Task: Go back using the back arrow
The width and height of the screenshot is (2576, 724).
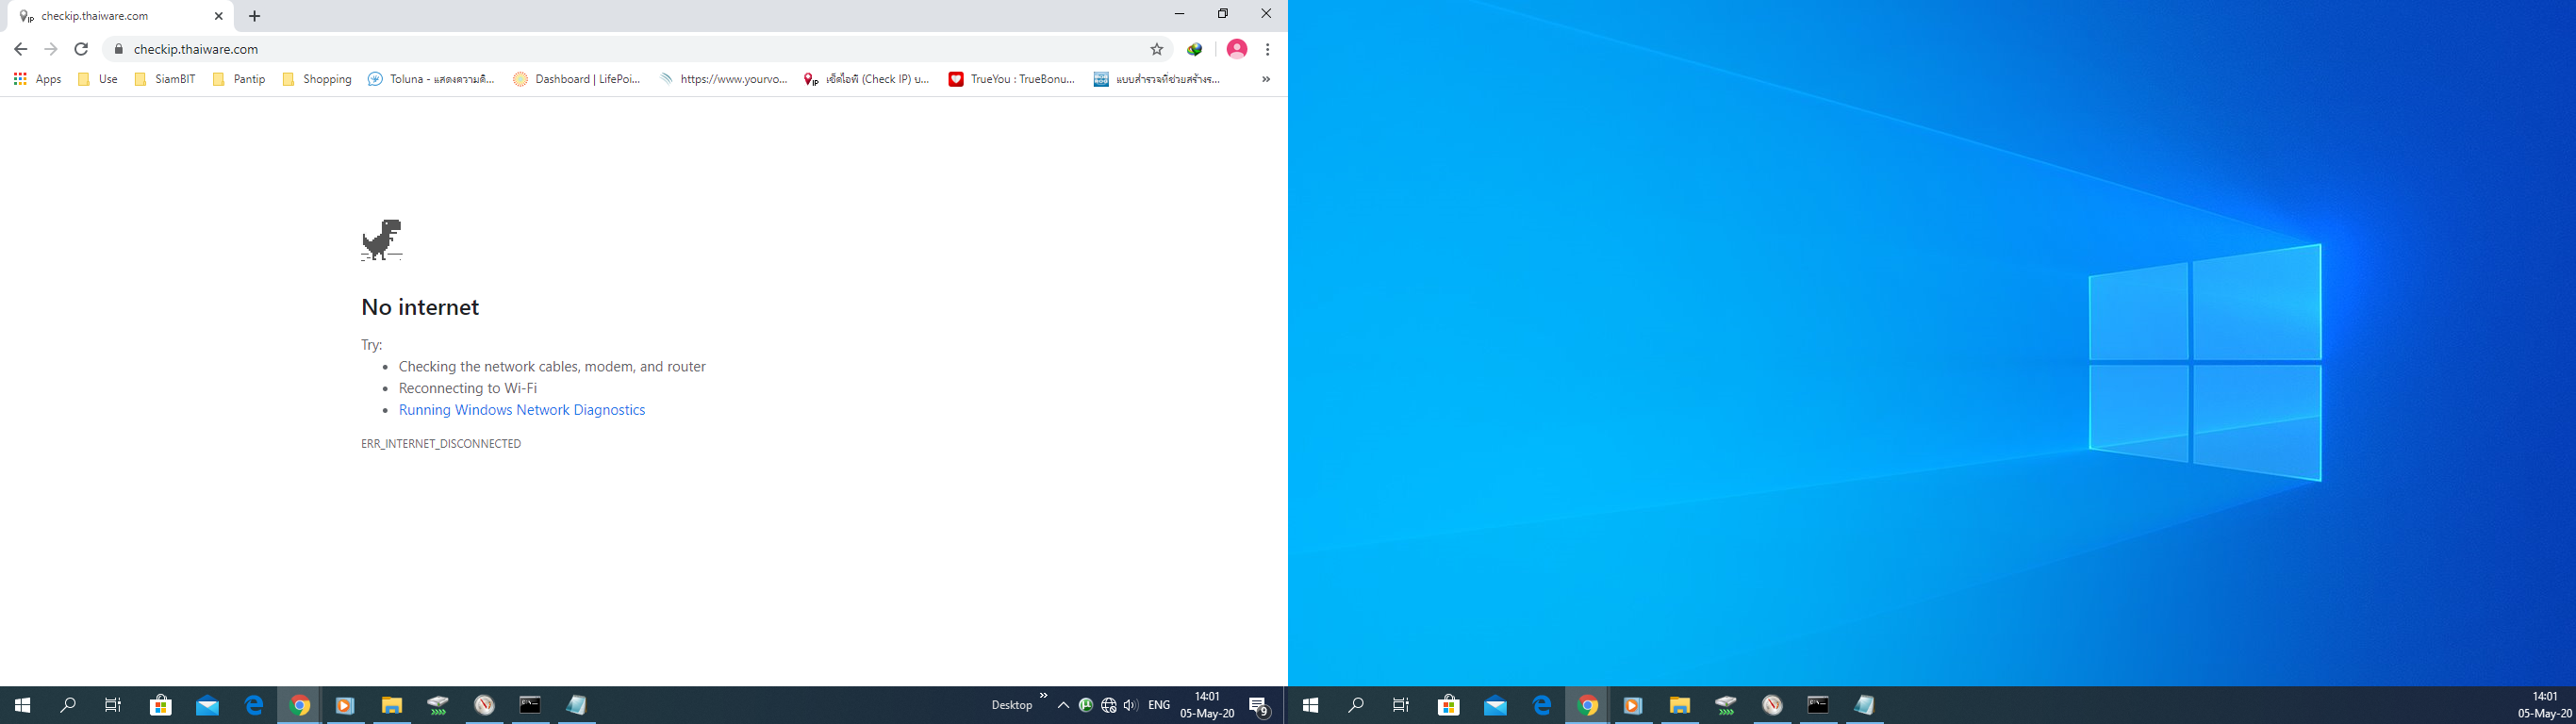Action: tap(20, 49)
